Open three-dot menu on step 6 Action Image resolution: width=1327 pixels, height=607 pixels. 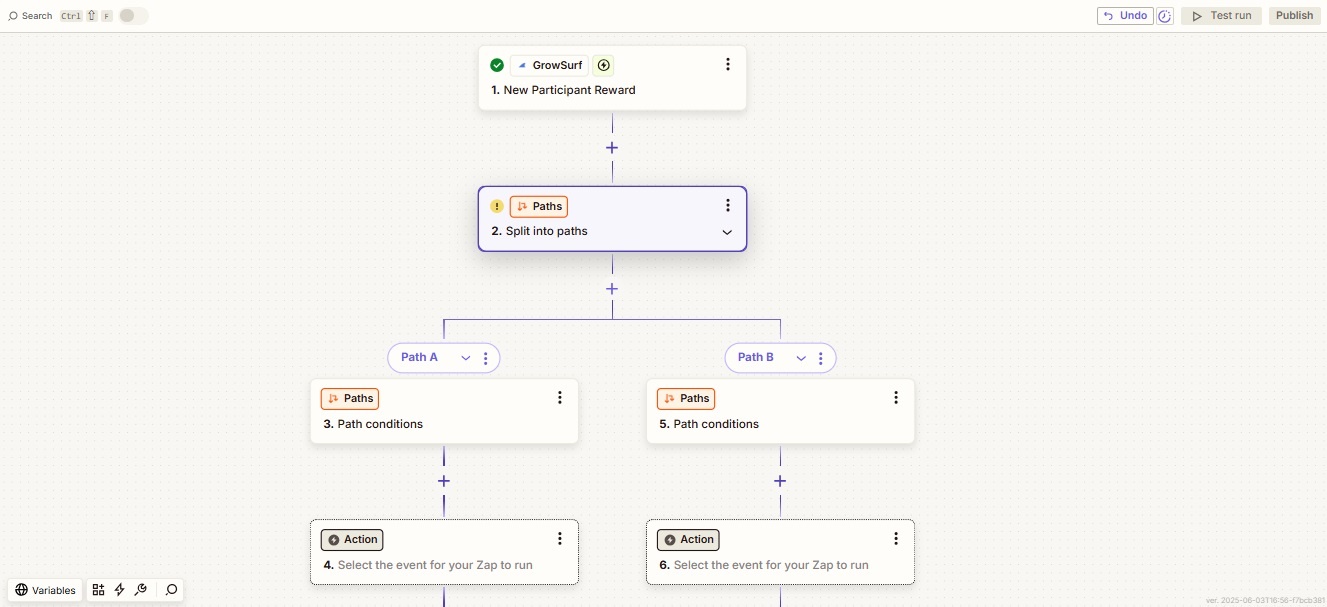tap(895, 539)
